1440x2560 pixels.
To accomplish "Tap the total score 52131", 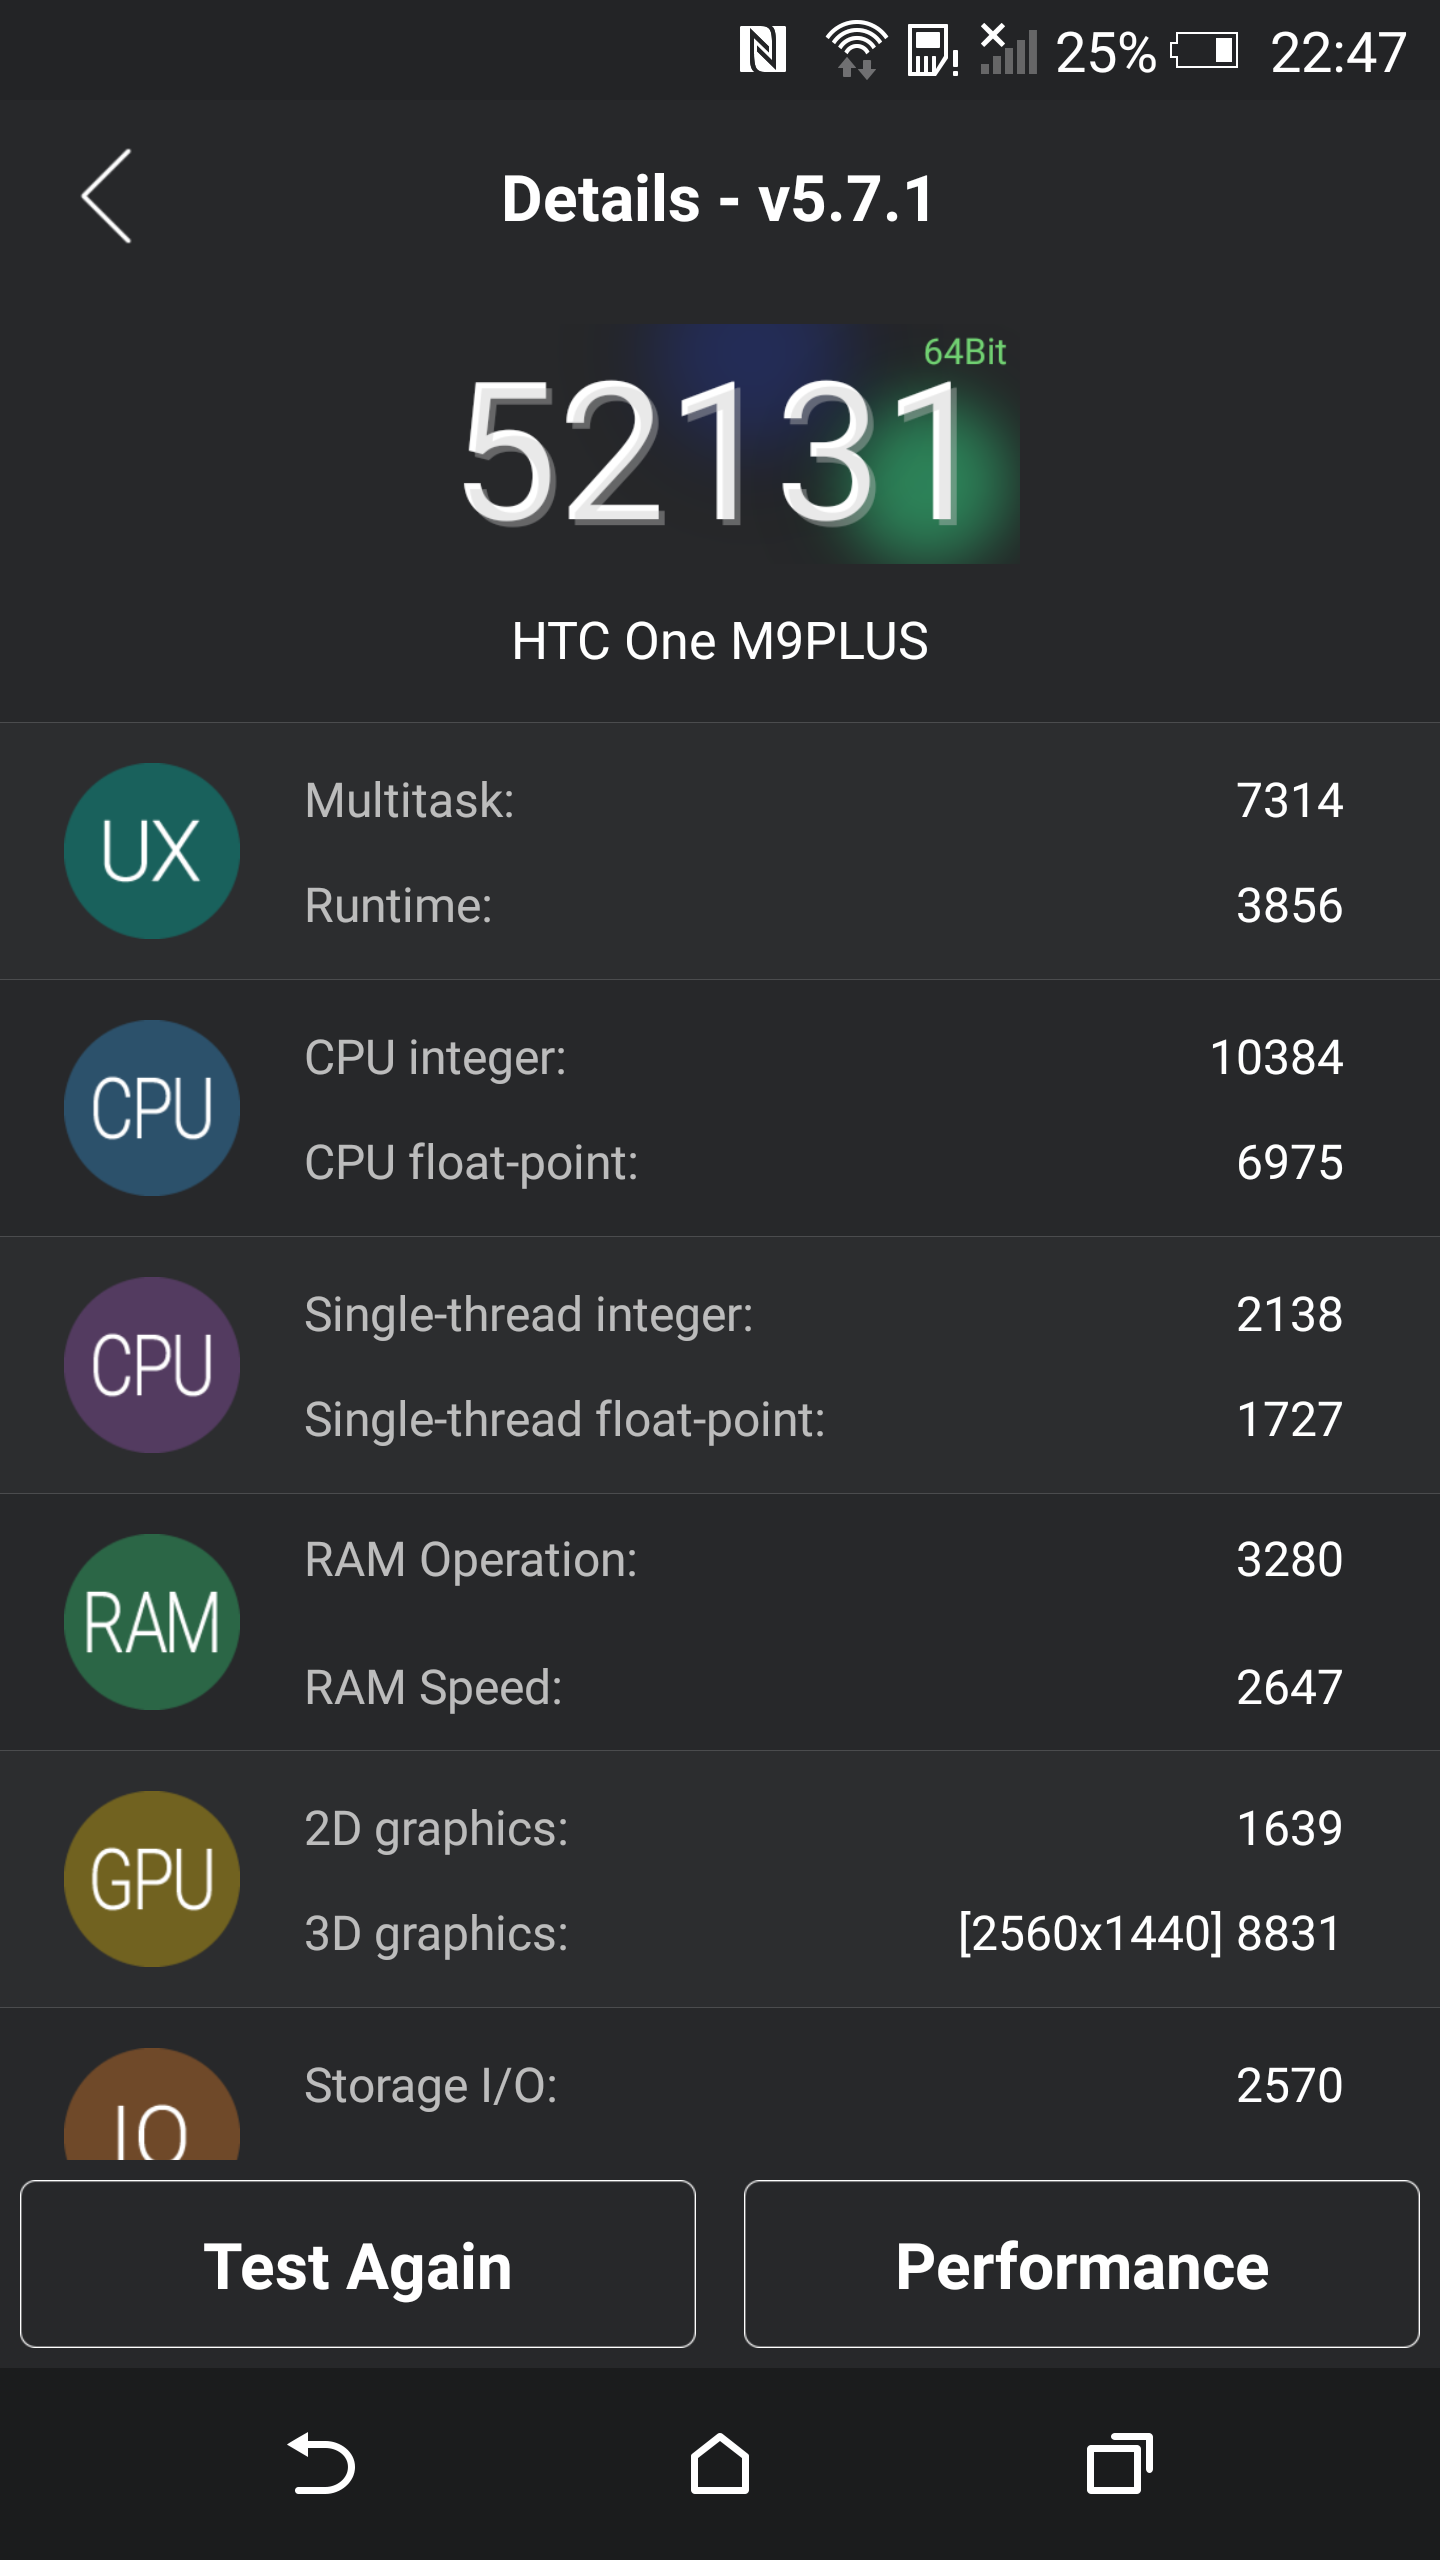I will [712, 452].
